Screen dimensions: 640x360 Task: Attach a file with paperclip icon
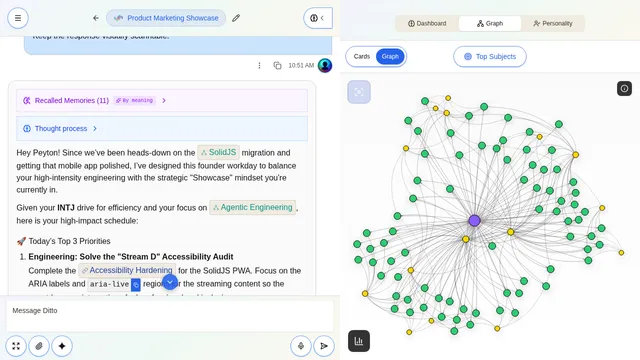[39, 346]
